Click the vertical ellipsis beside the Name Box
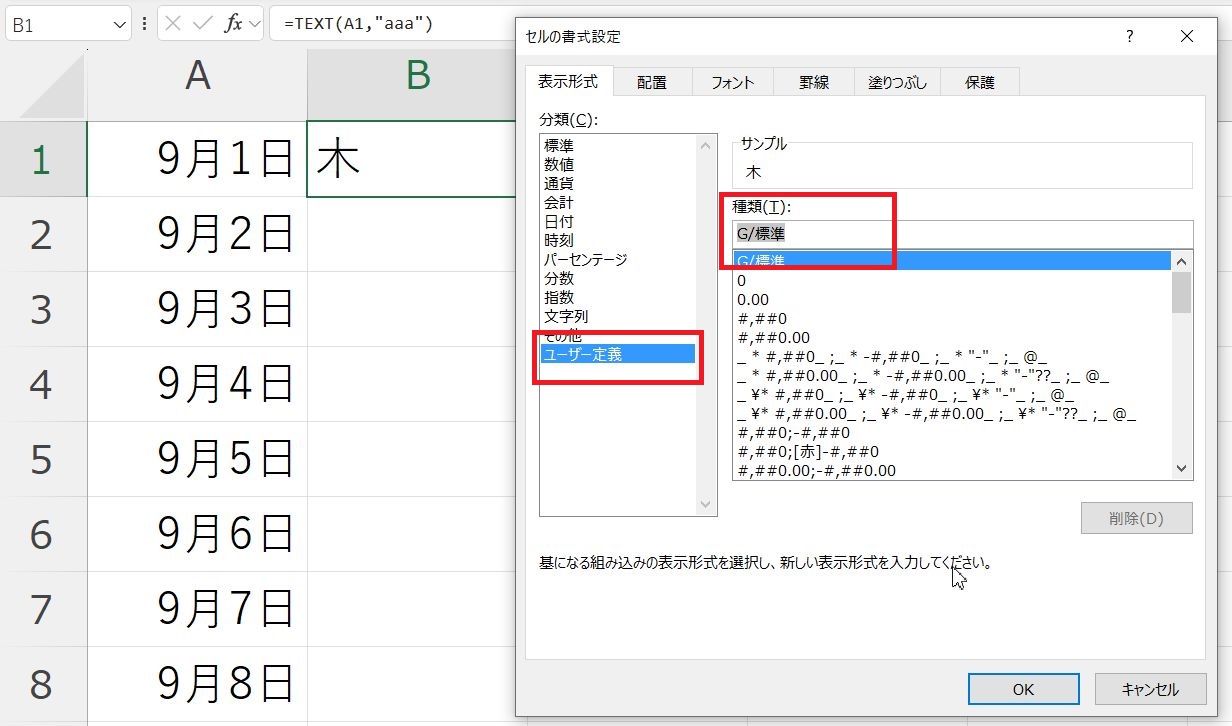Screen dimensions: 1232x726 145,22
